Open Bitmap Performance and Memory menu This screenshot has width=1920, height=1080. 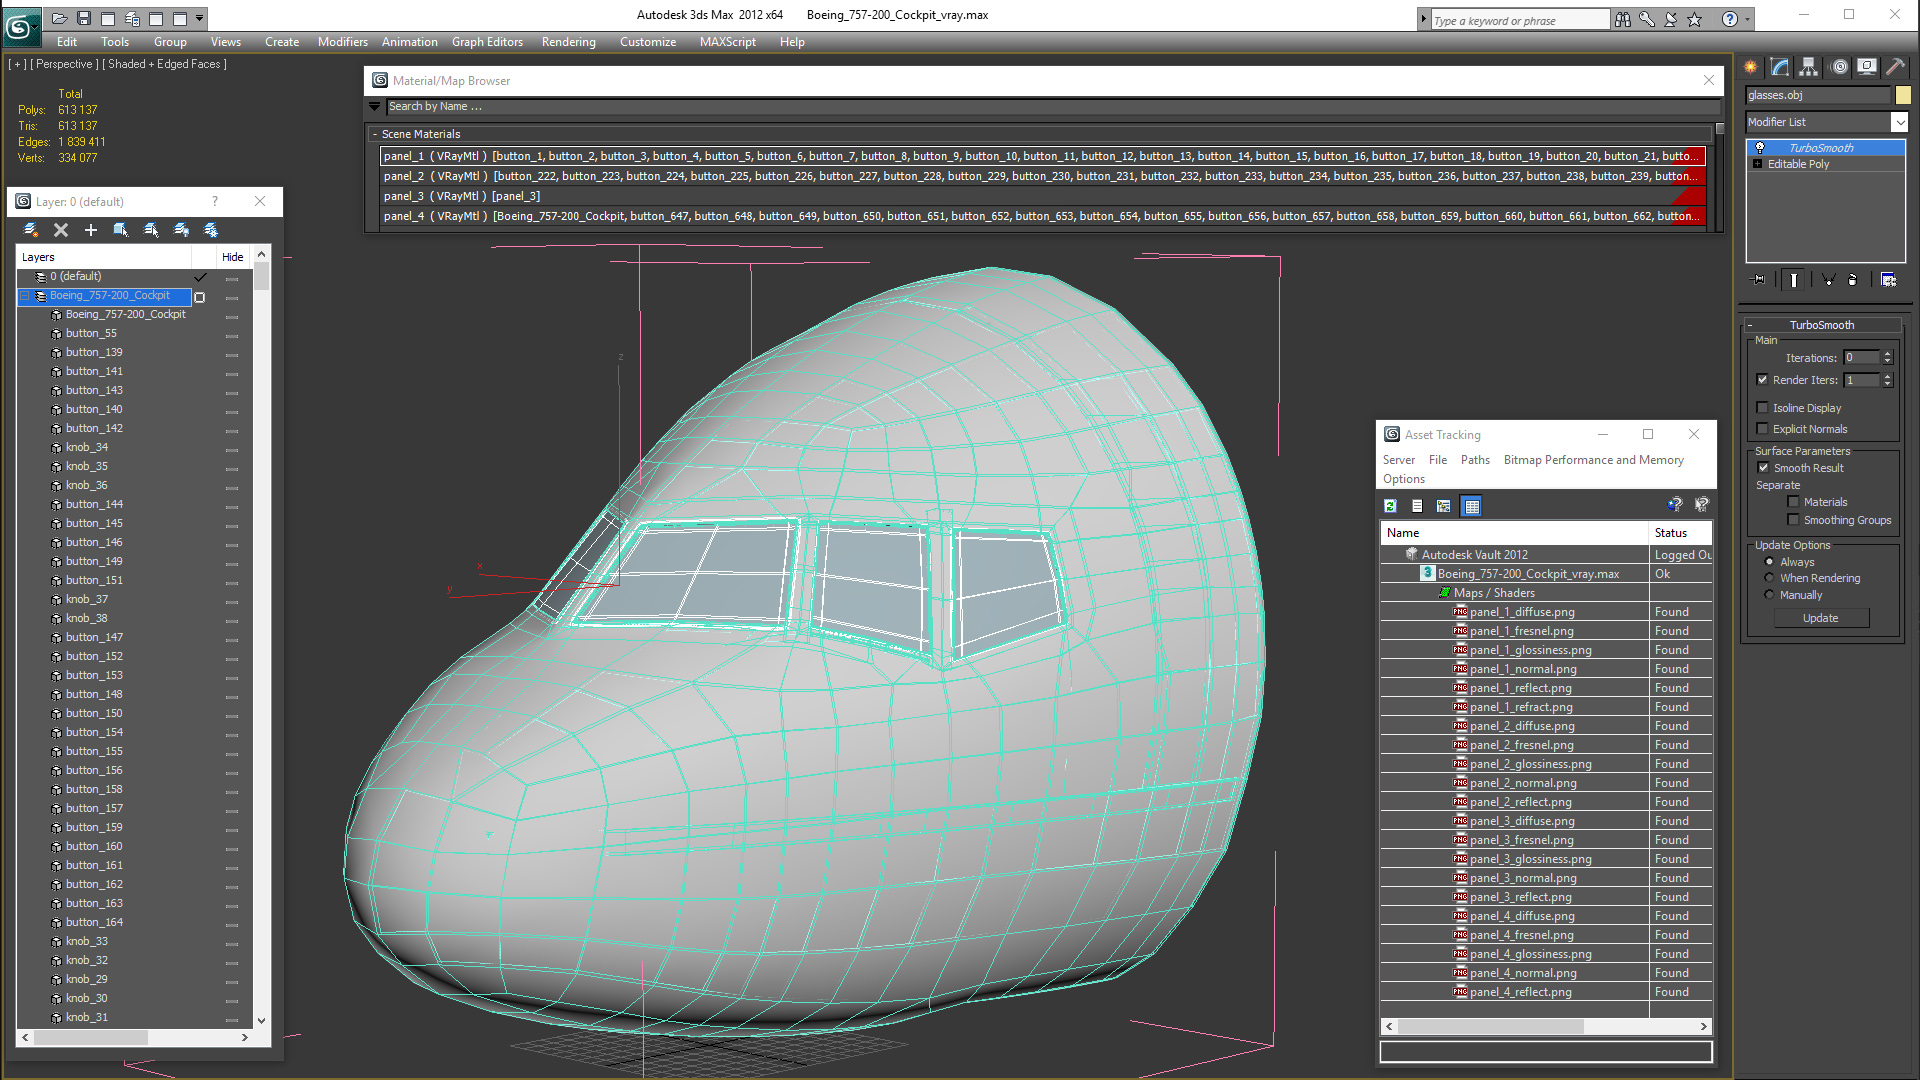tap(1594, 460)
